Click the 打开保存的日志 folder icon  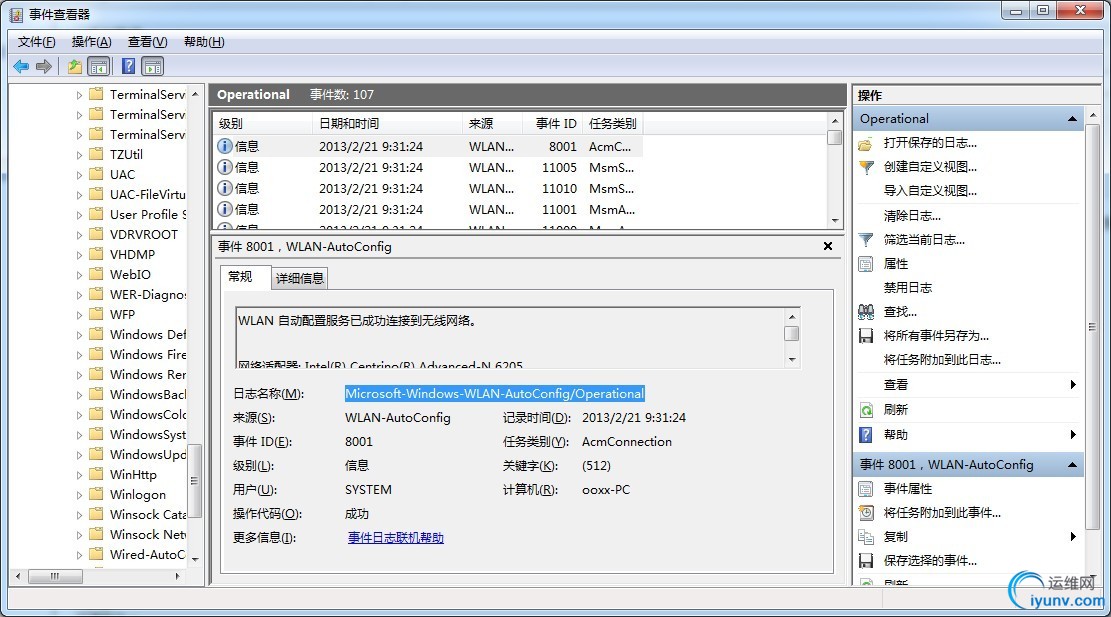click(x=866, y=144)
